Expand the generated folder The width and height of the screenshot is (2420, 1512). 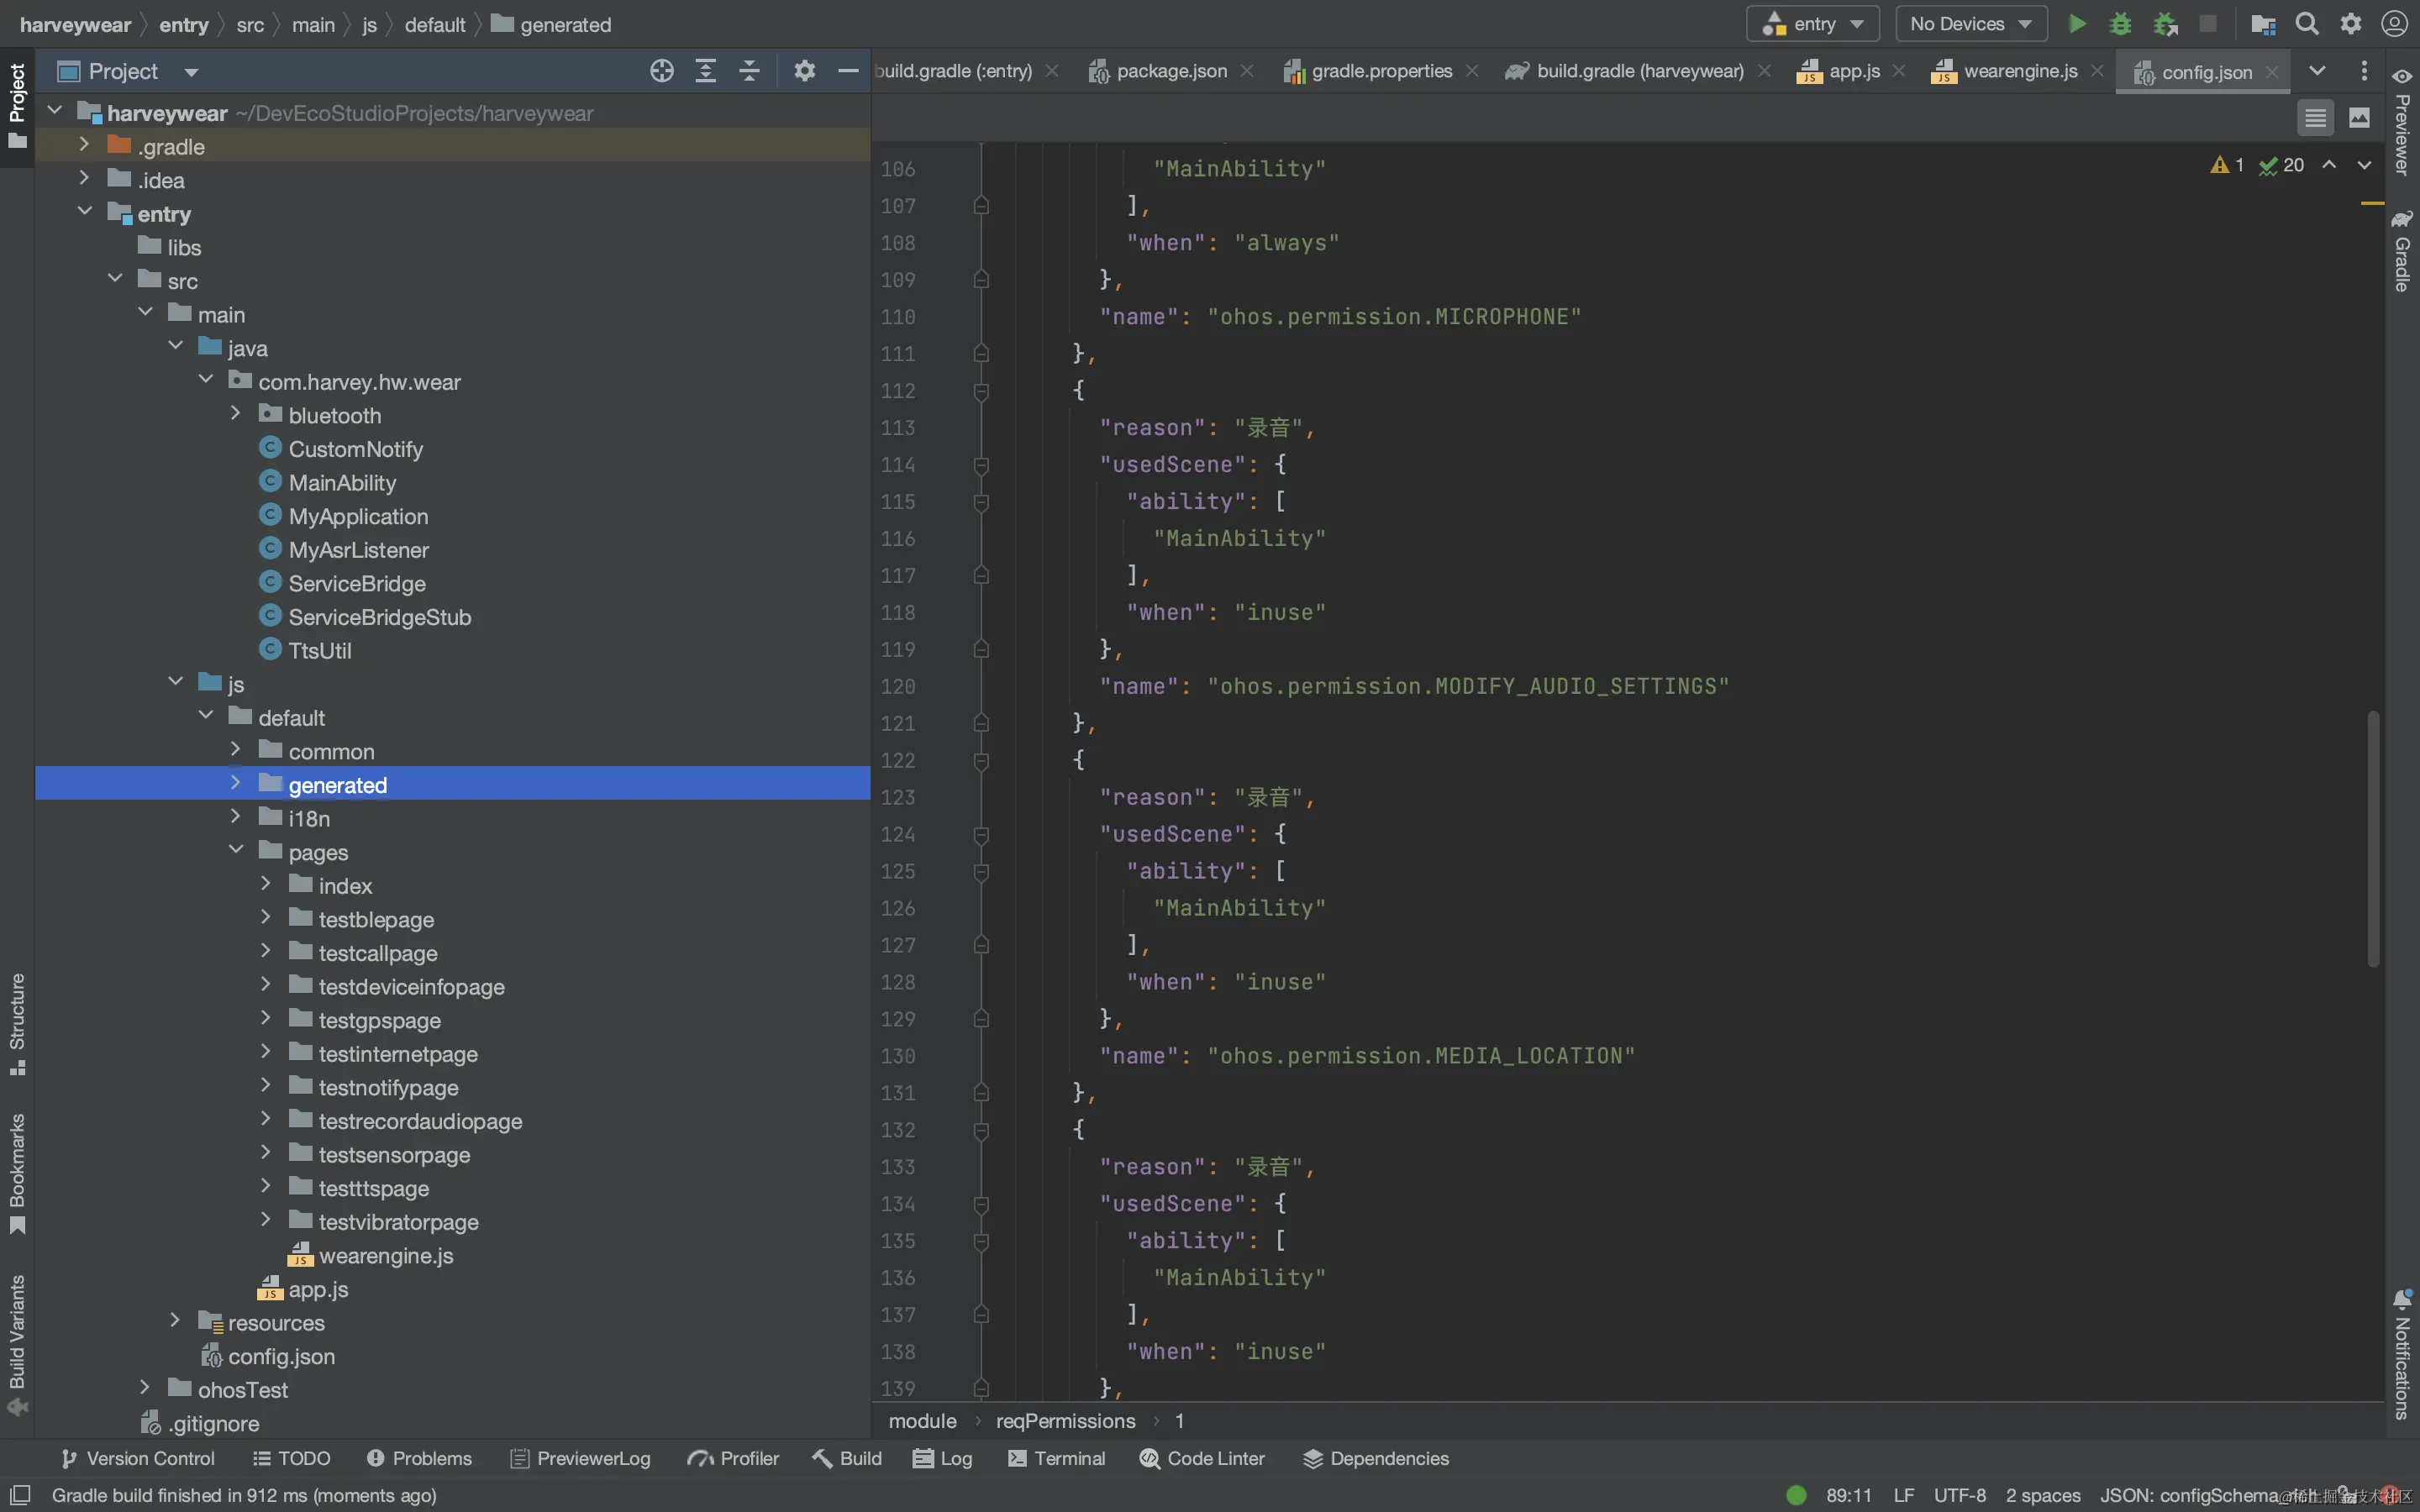[x=236, y=784]
